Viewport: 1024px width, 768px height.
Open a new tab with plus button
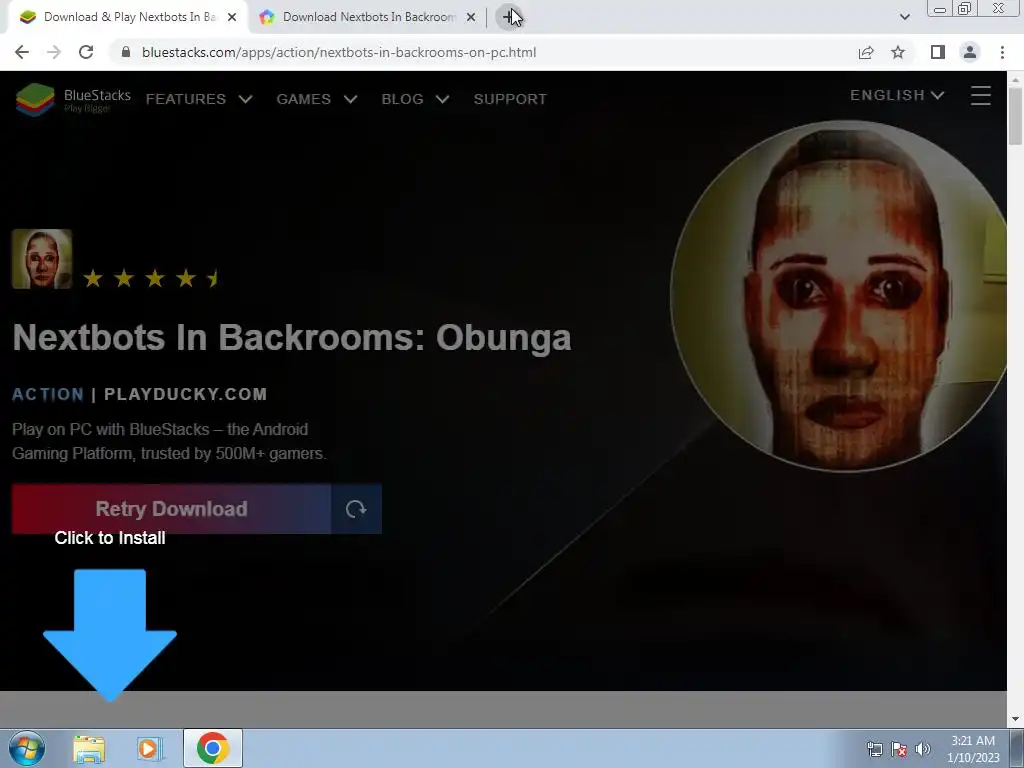click(x=510, y=17)
